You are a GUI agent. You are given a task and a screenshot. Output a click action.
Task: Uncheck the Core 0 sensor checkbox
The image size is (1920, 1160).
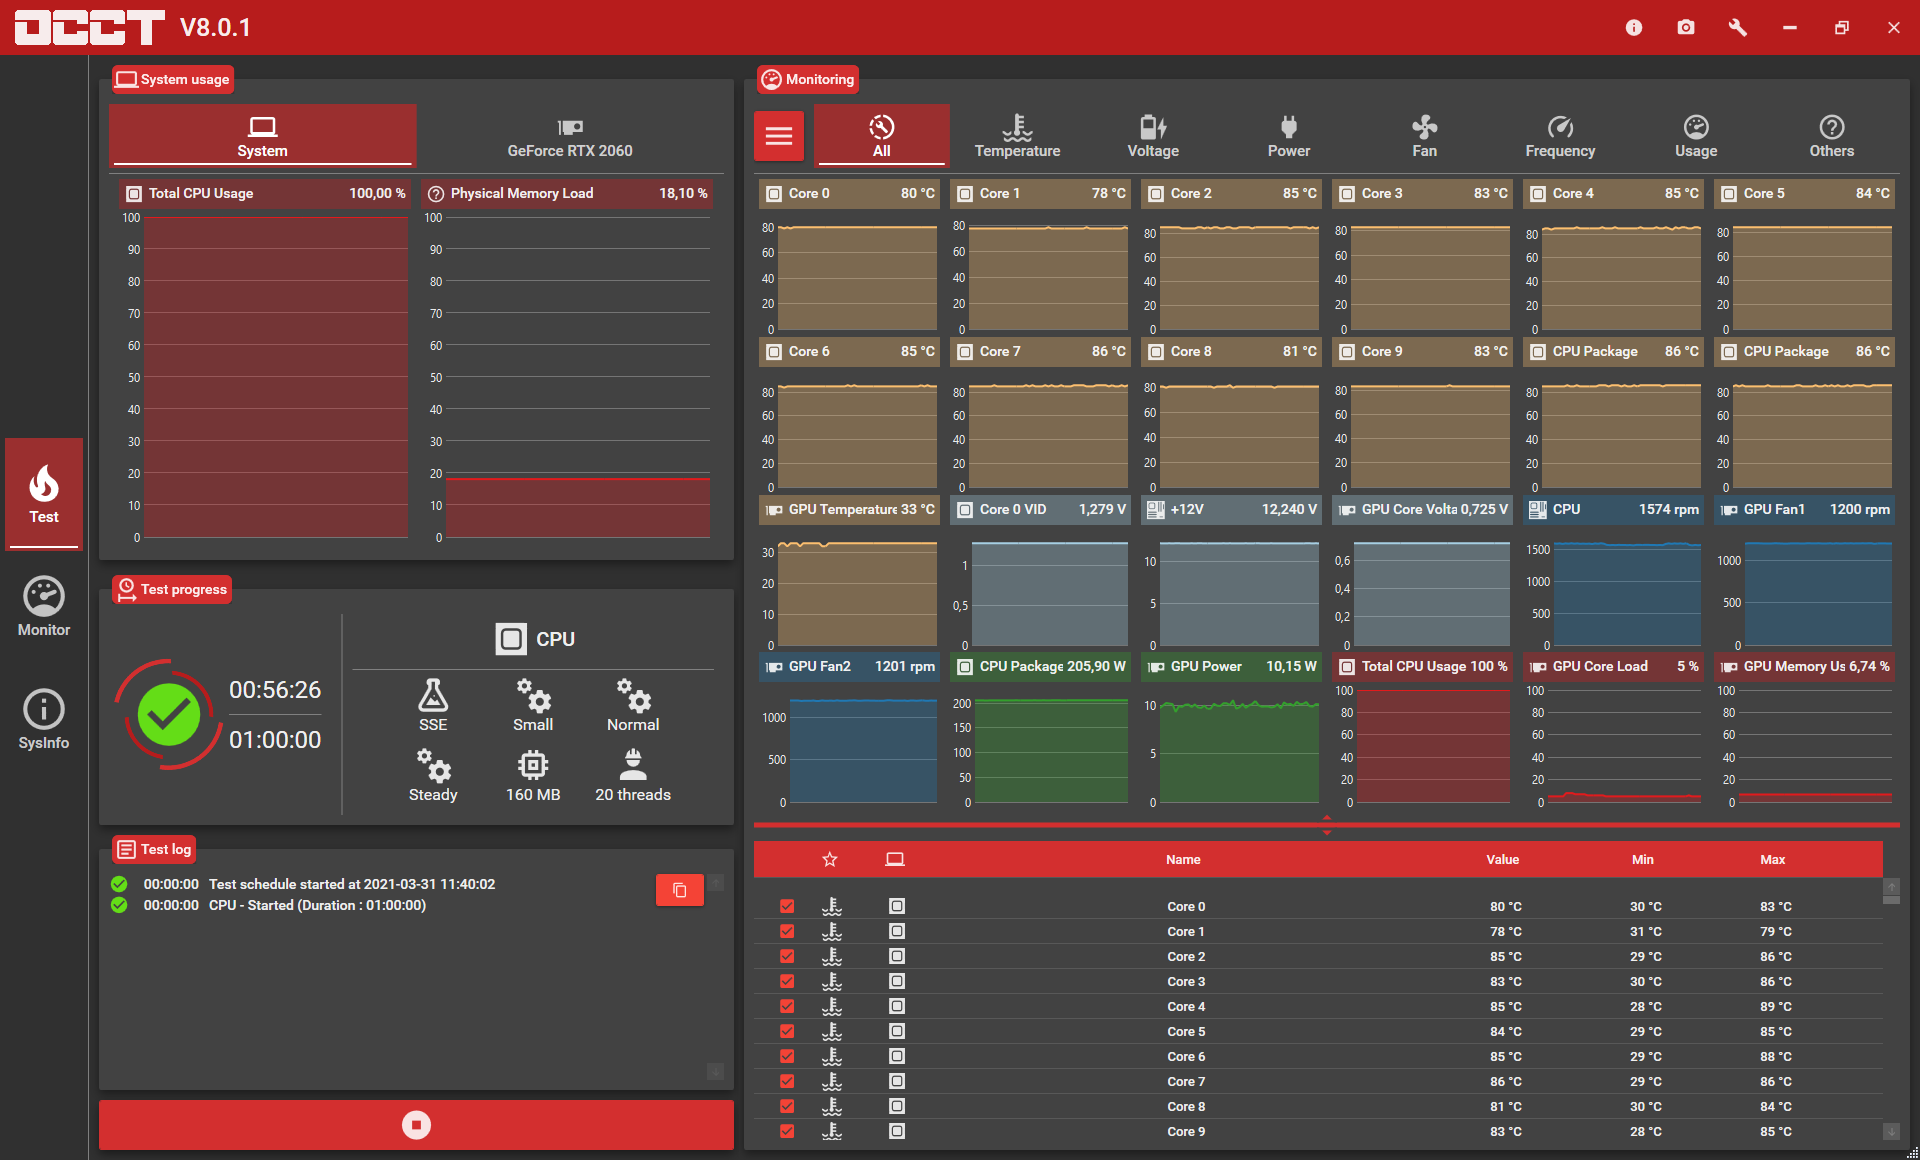(787, 906)
